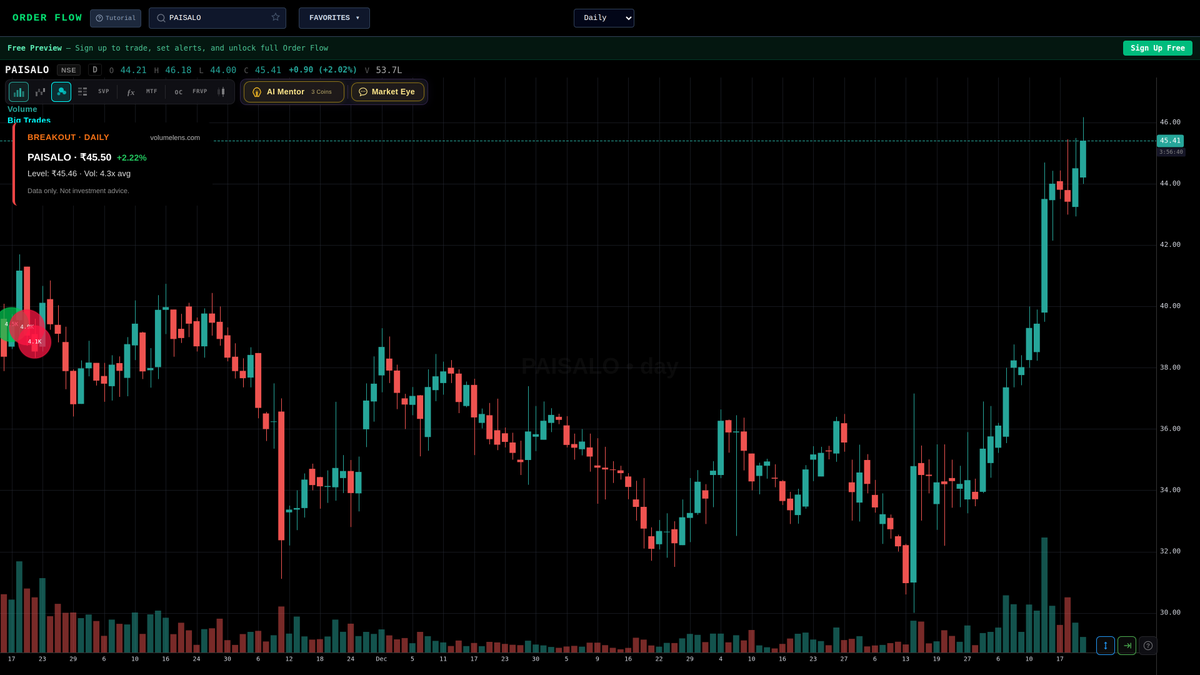Launch the AI Mentor feature
This screenshot has height=675, width=1200.
(292, 91)
